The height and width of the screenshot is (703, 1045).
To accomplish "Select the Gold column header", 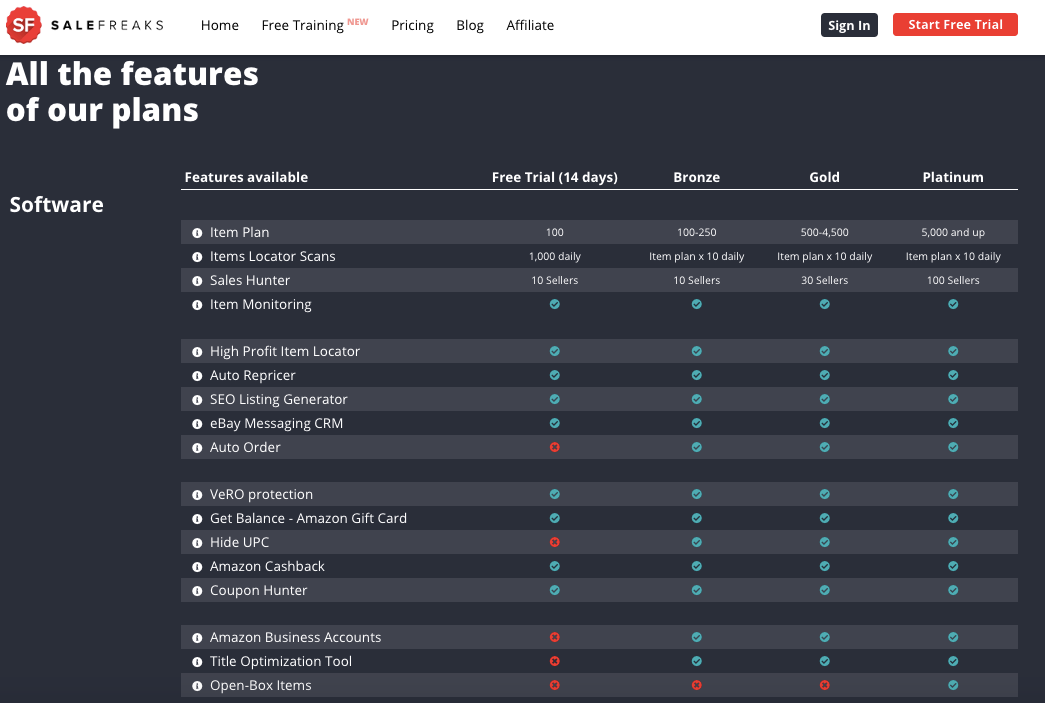I will pyautogui.click(x=824, y=177).
